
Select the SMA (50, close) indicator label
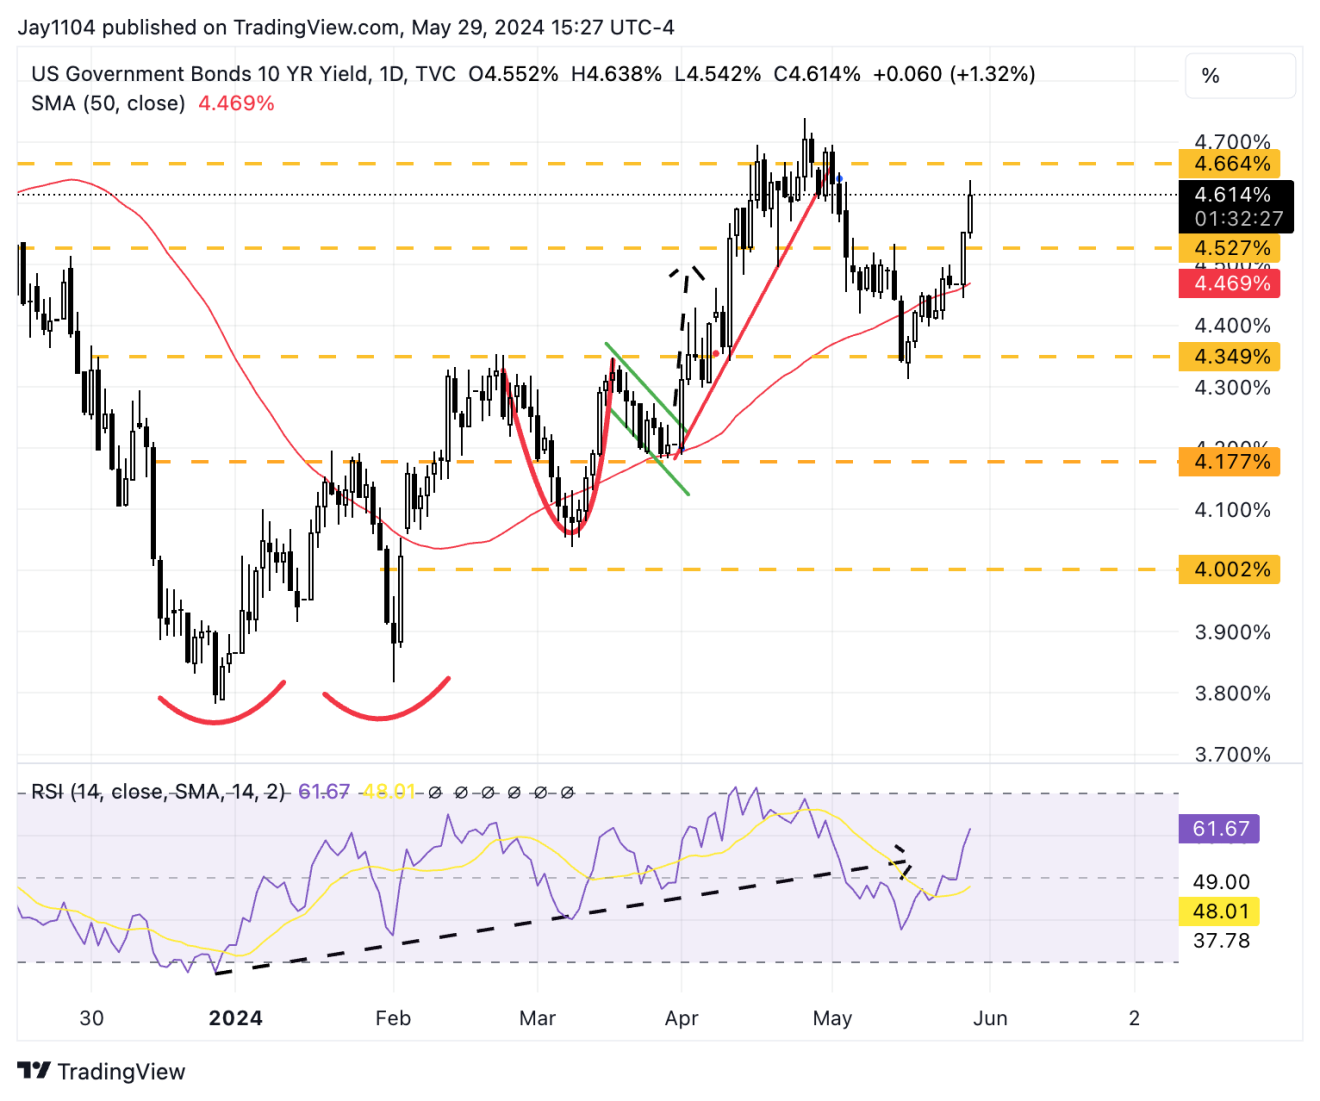[x=108, y=103]
